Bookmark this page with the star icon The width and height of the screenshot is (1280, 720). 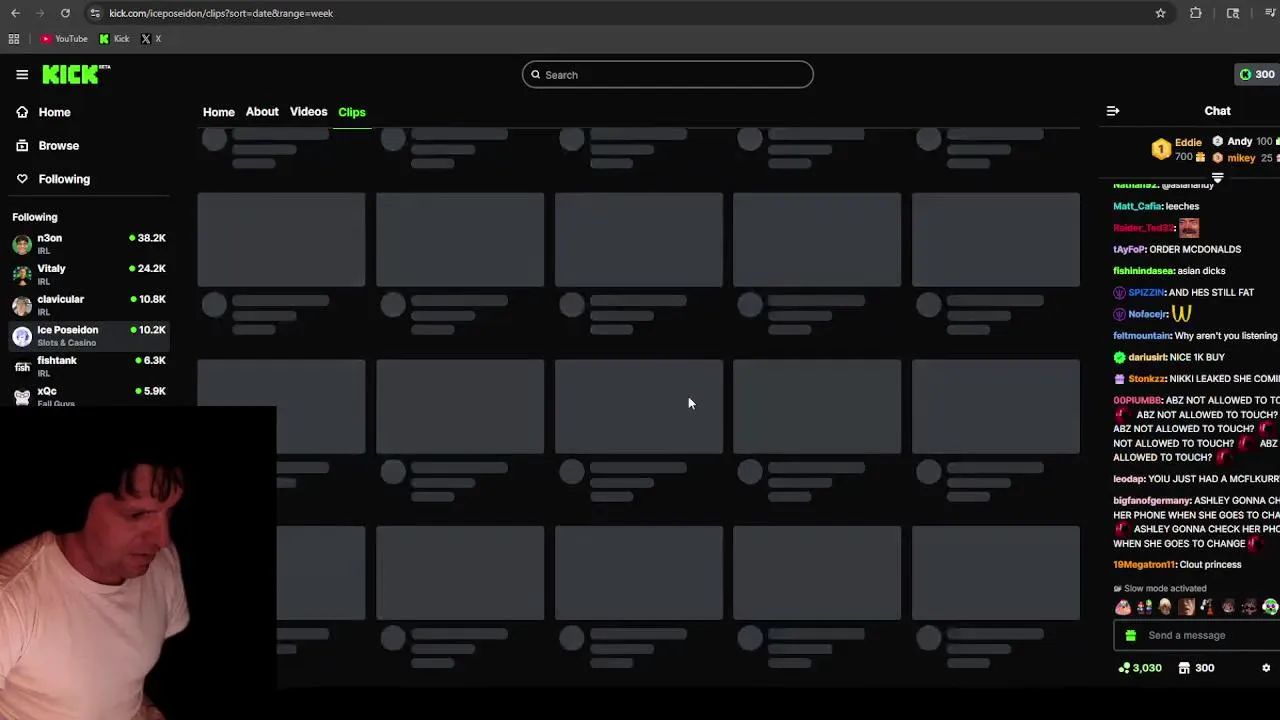click(x=1160, y=13)
